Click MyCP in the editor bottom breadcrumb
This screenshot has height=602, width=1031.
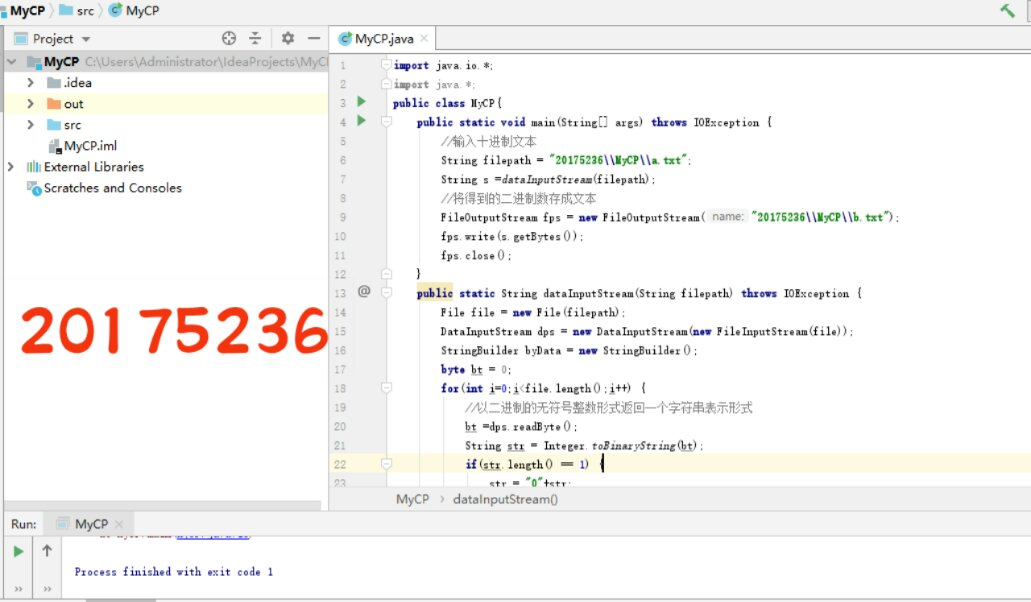click(x=412, y=499)
